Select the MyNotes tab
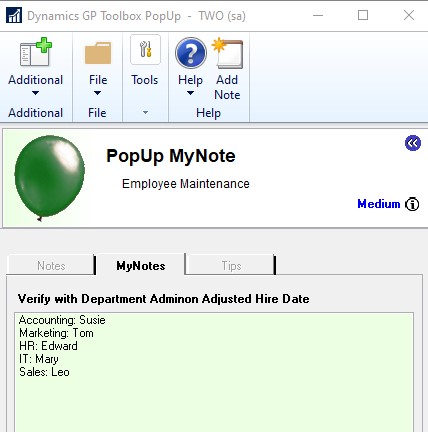The height and width of the screenshot is (432, 428). (x=140, y=265)
